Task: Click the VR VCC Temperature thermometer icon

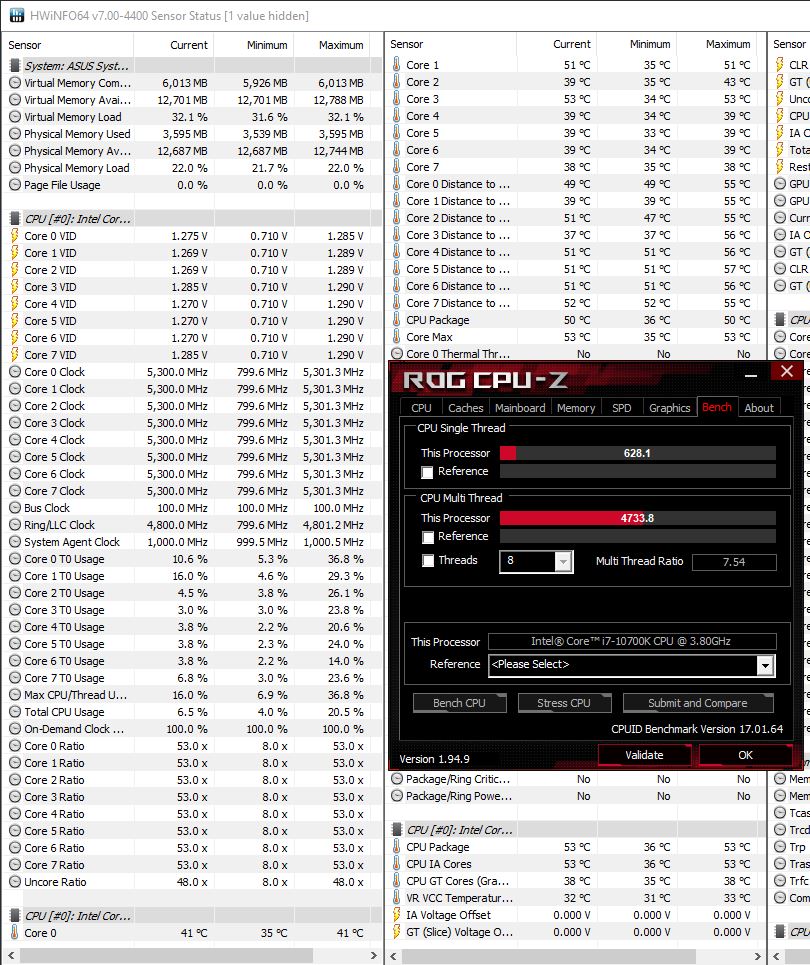Action: click(396, 898)
